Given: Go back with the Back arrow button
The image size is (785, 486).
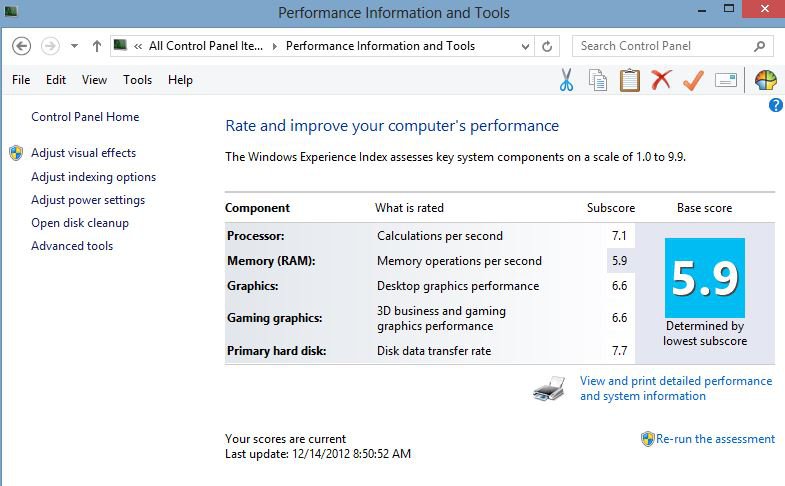Looking at the screenshot, I should pyautogui.click(x=22, y=46).
